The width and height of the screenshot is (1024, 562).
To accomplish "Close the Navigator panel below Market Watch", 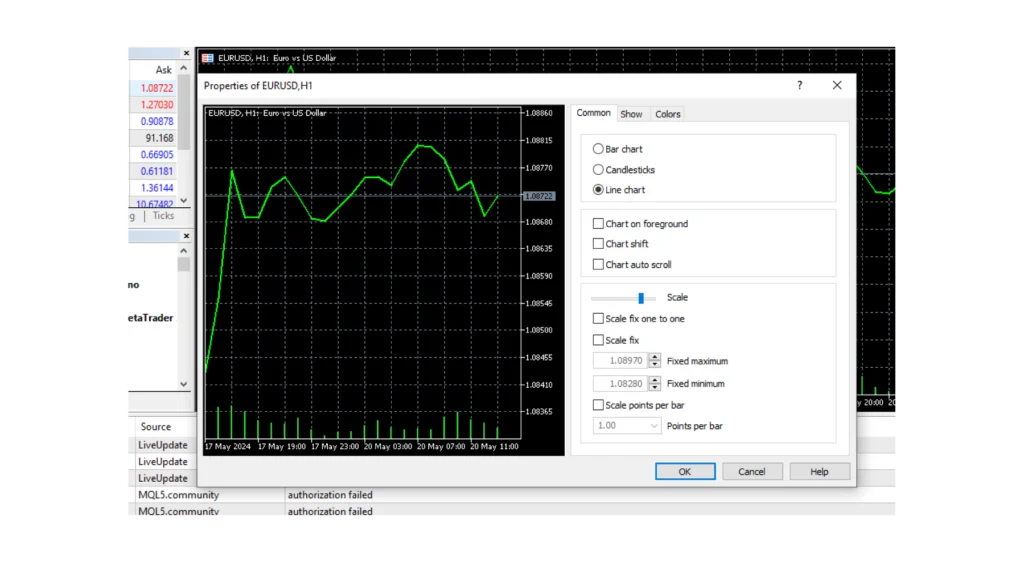I will tap(185, 235).
